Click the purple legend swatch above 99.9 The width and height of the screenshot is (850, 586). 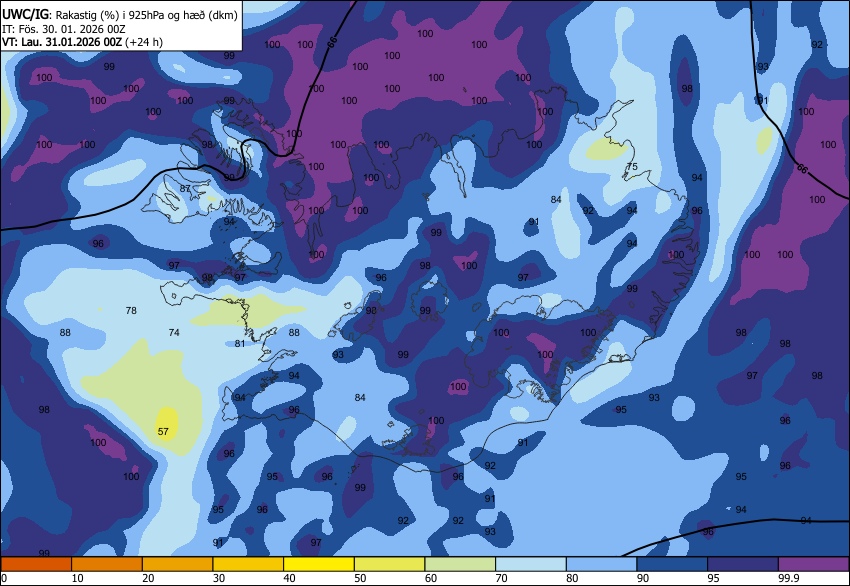pyautogui.click(x=814, y=564)
